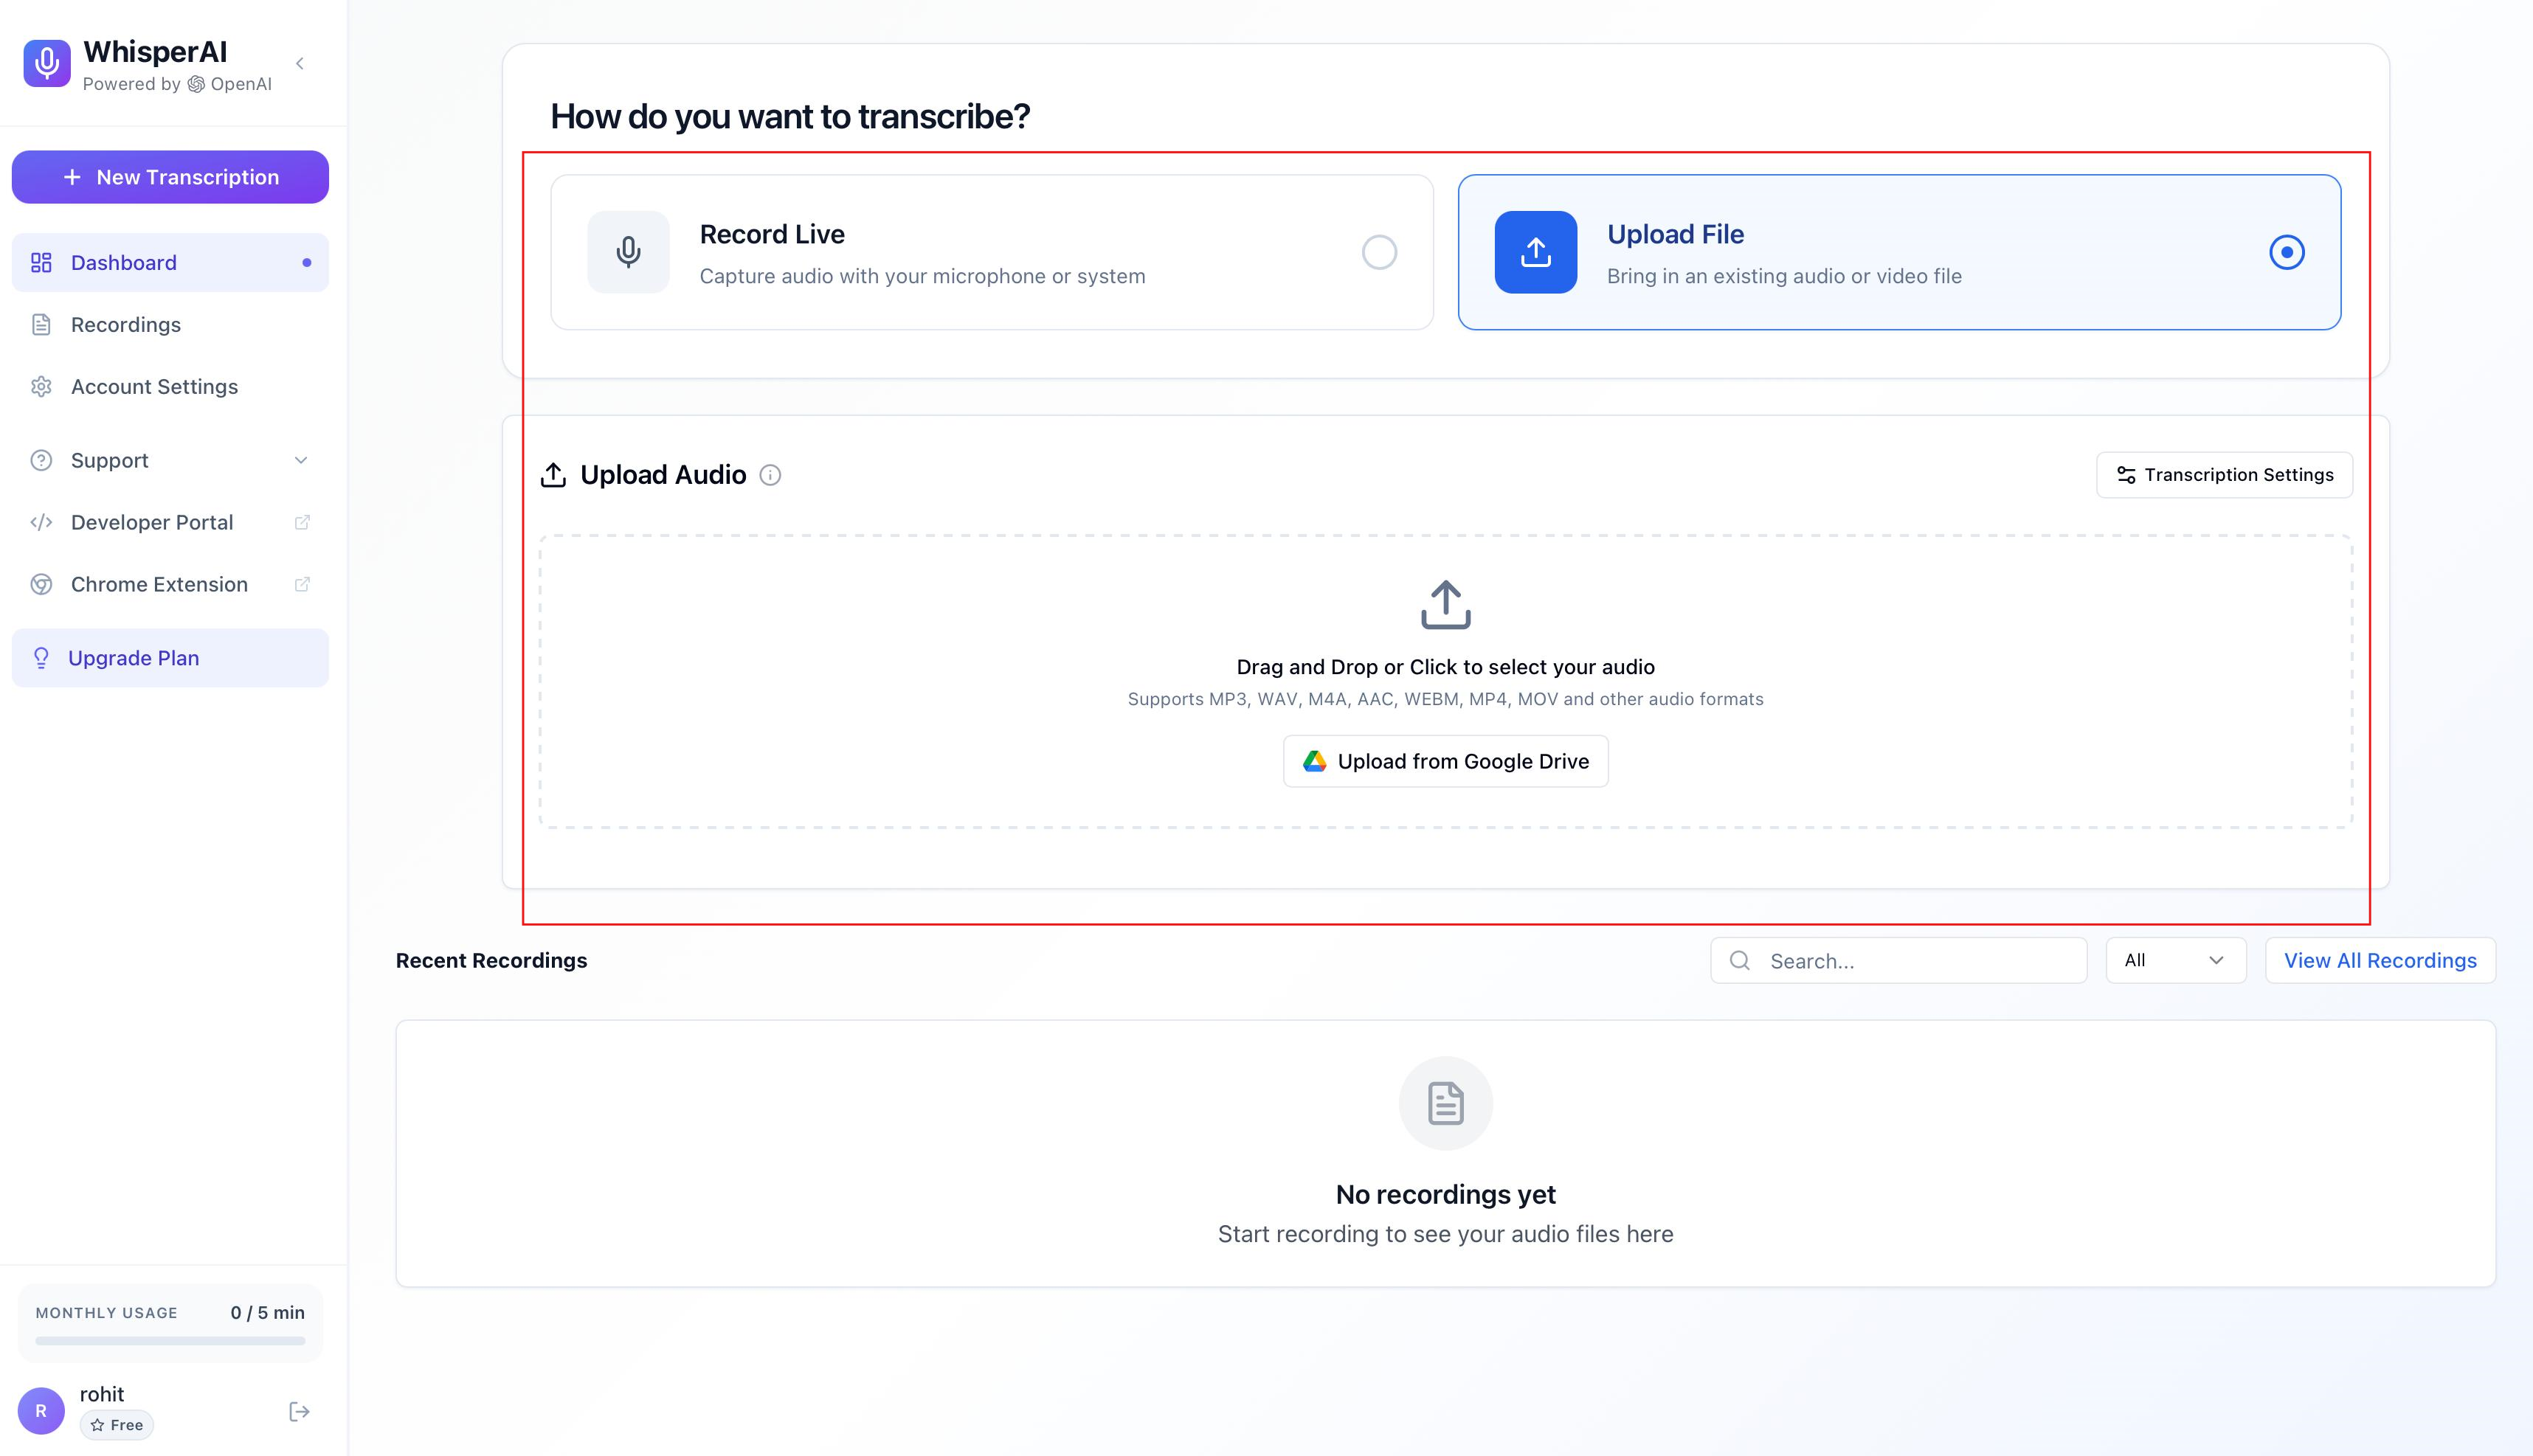Expand the Support menu chevron
The height and width of the screenshot is (1456, 2533).
(x=301, y=460)
